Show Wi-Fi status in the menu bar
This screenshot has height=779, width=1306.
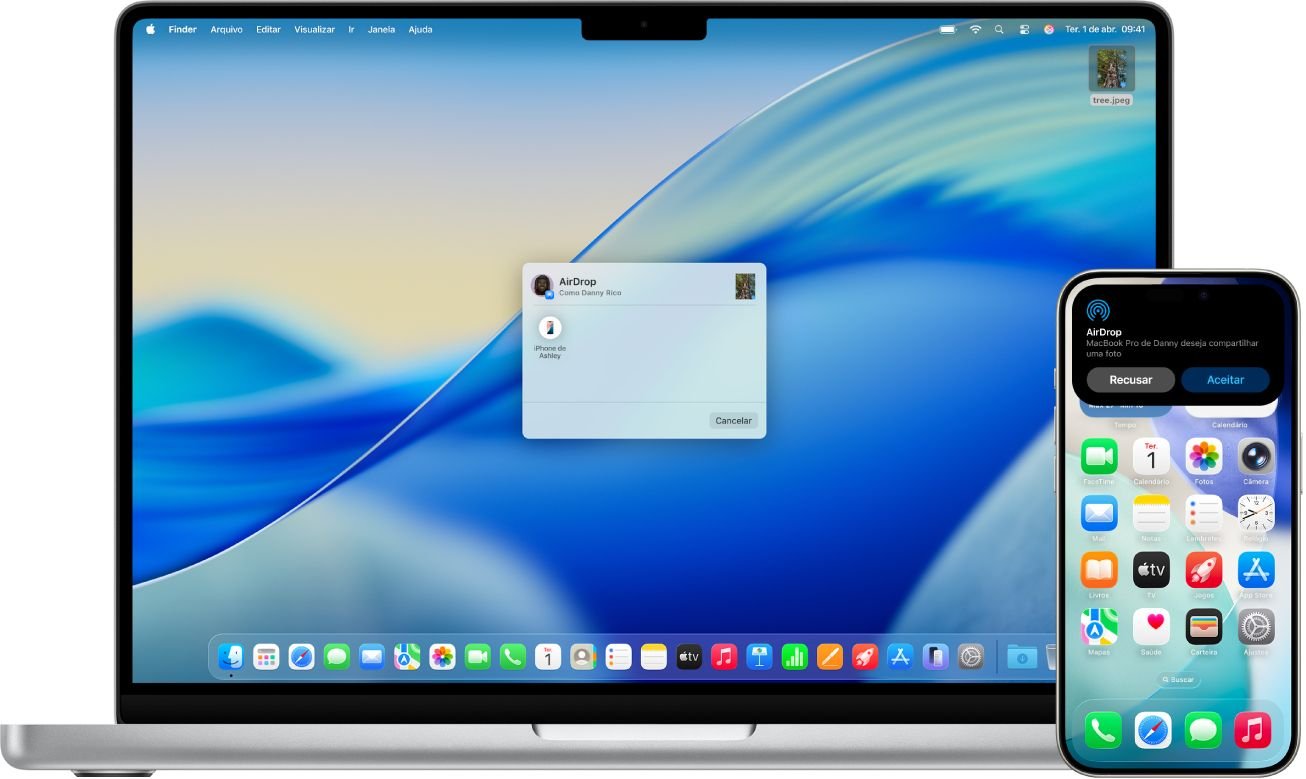click(975, 30)
